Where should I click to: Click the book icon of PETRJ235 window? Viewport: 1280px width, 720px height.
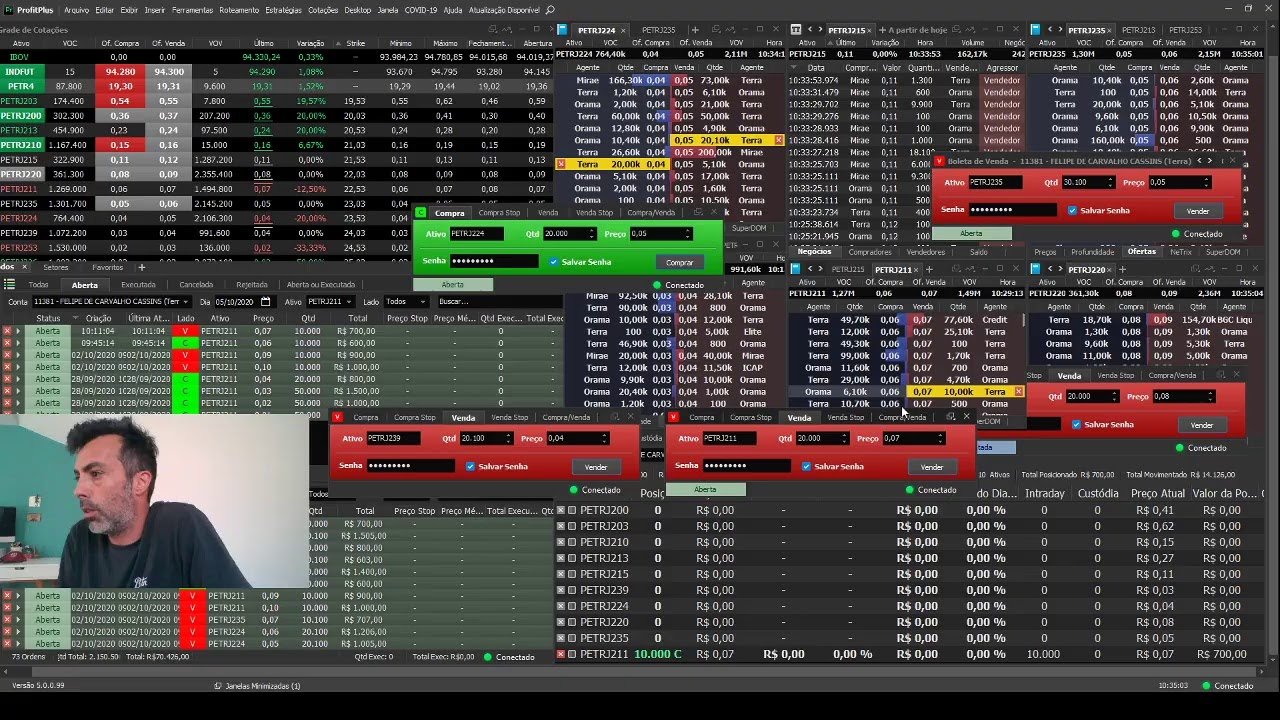[x=1036, y=30]
